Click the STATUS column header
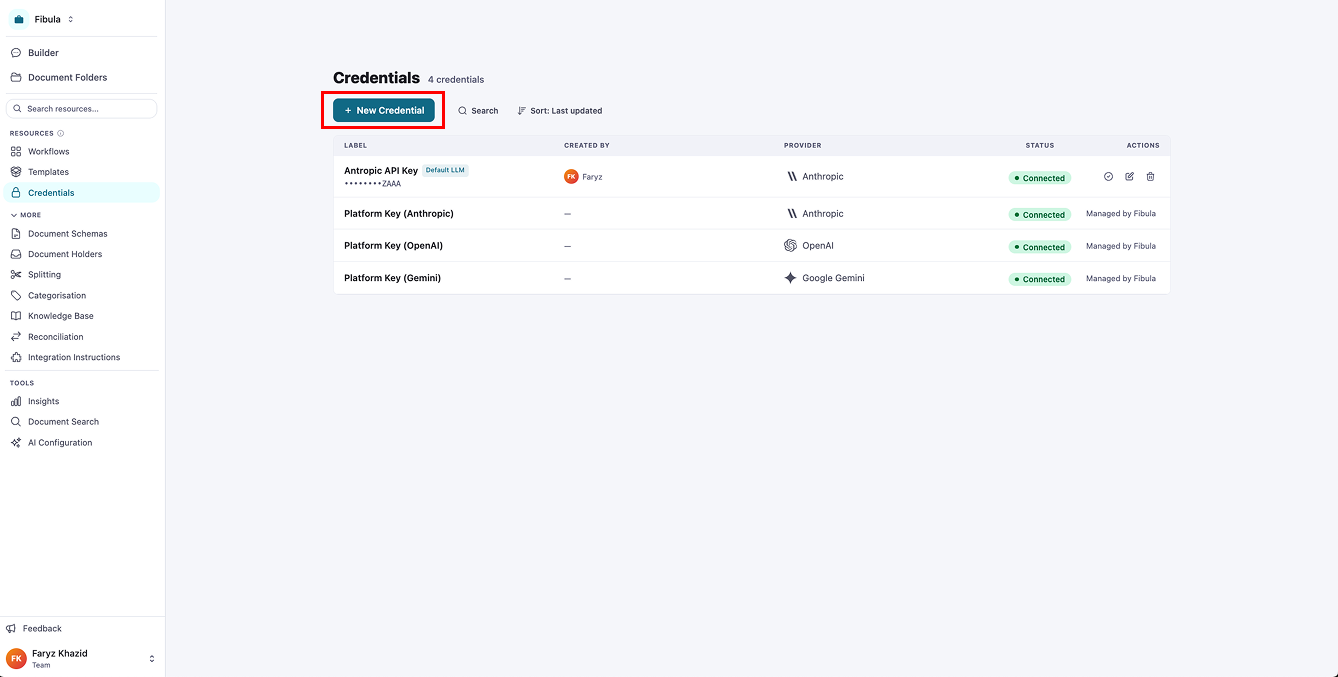Image resolution: width=1338 pixels, height=677 pixels. click(x=1040, y=146)
